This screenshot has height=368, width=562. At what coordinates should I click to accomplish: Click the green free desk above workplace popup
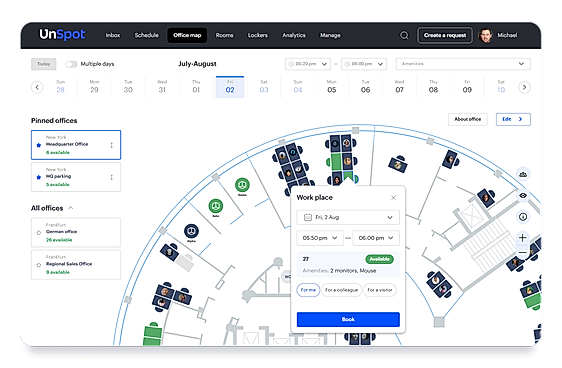point(337,162)
